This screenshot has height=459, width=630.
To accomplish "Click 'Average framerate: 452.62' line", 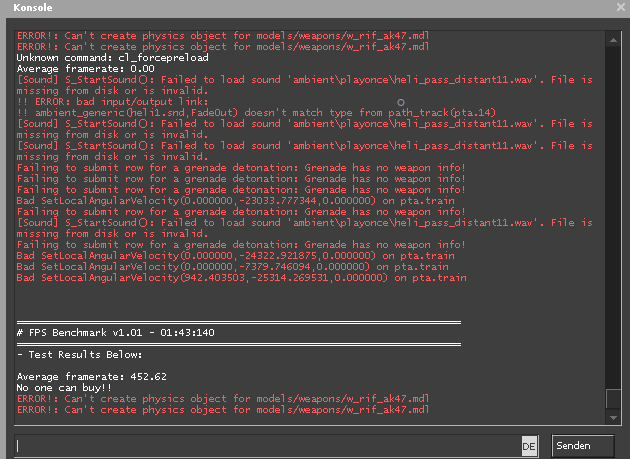I will click(92, 377).
